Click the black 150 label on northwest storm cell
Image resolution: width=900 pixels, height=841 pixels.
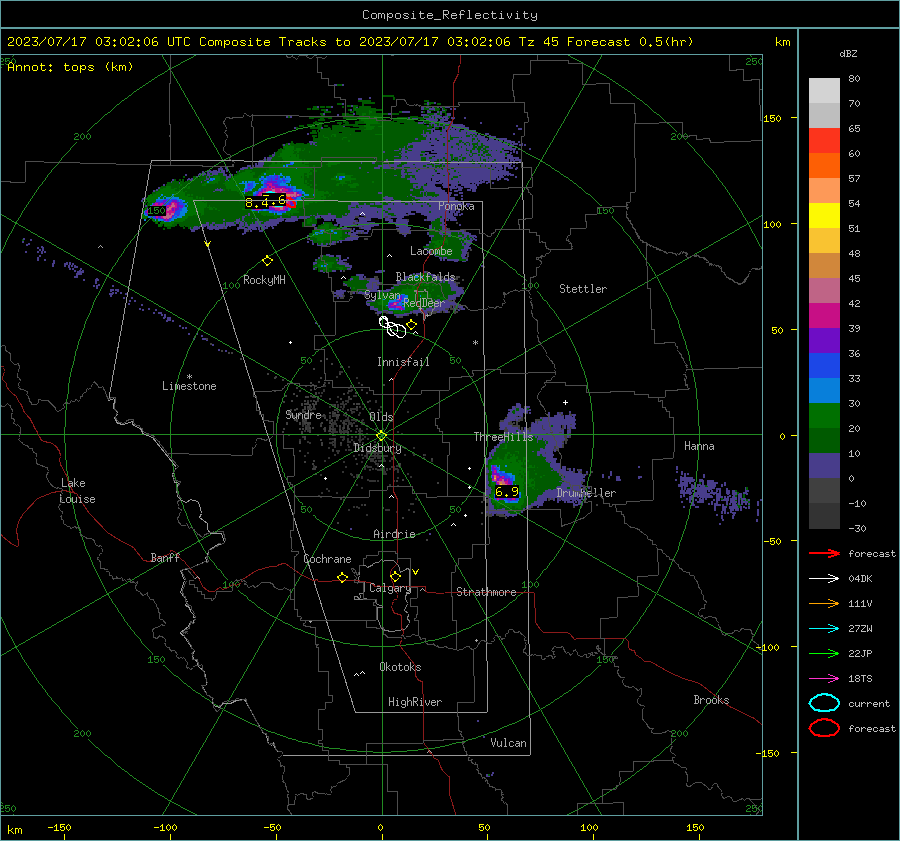click(x=157, y=210)
